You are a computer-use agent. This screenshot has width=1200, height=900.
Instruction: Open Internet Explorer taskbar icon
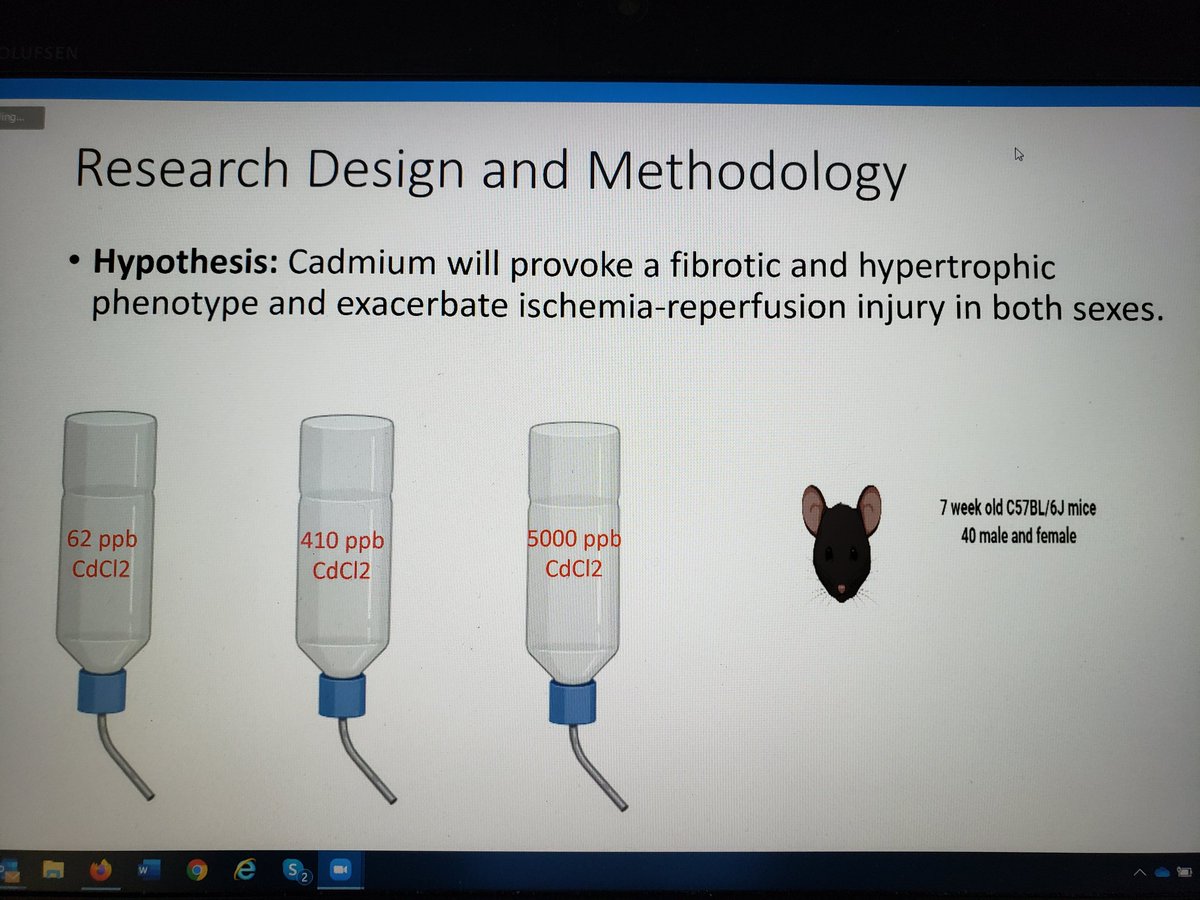tap(245, 869)
